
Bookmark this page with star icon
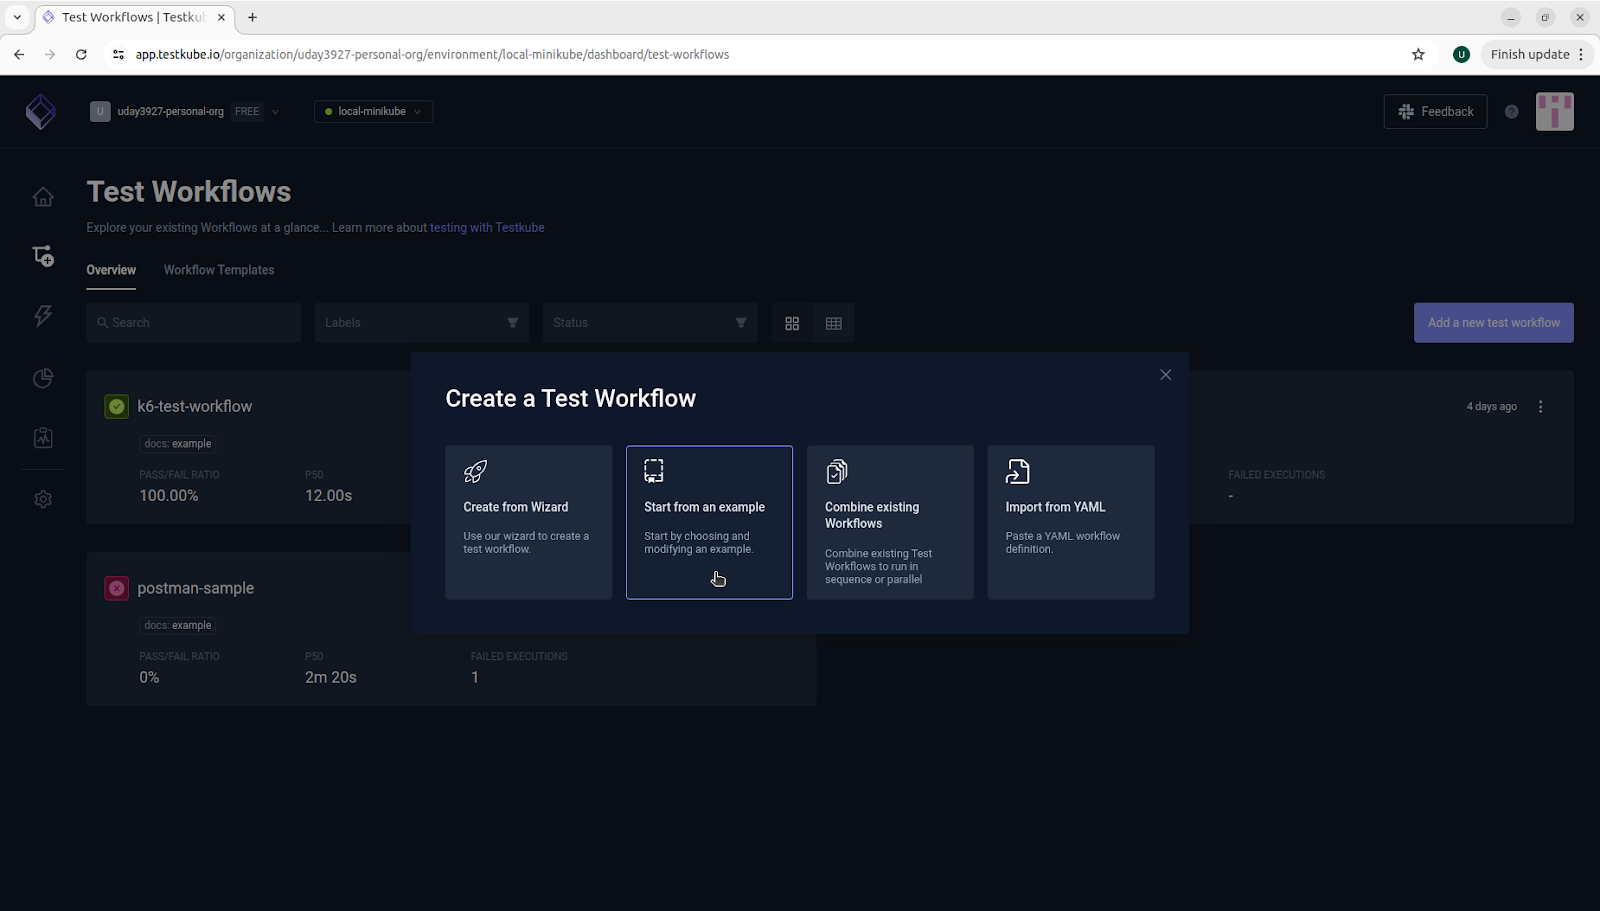coord(1418,55)
